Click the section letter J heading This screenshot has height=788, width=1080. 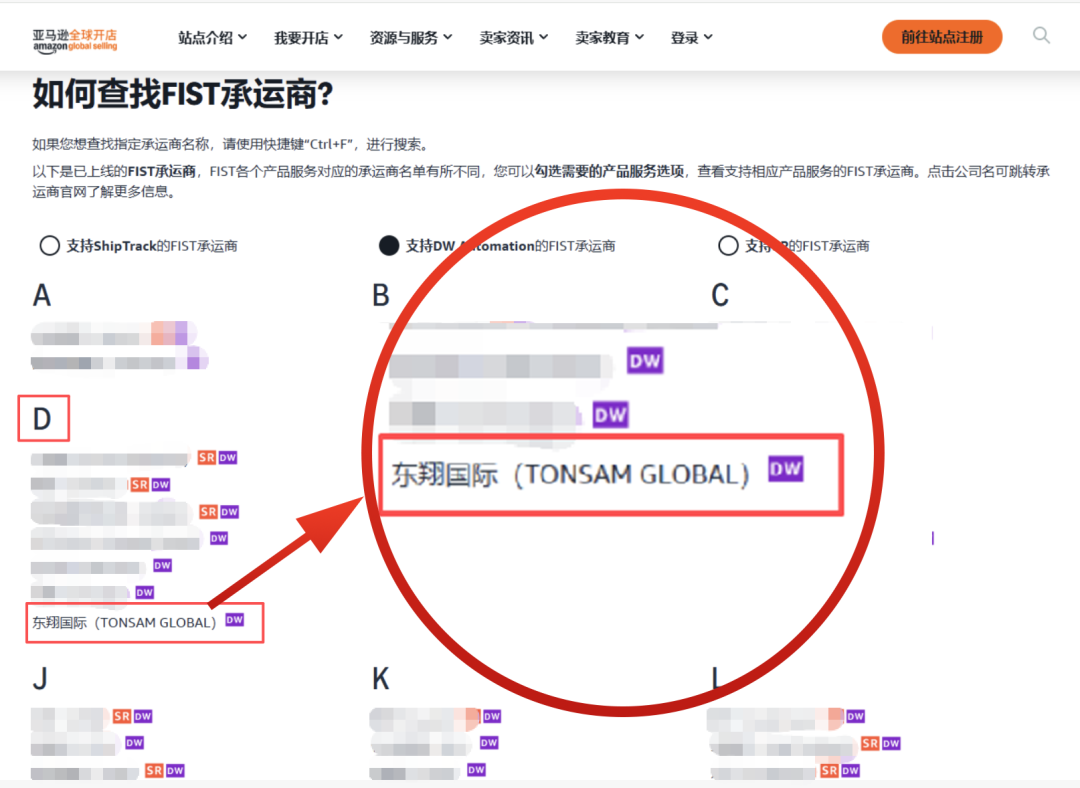pyautogui.click(x=40, y=679)
